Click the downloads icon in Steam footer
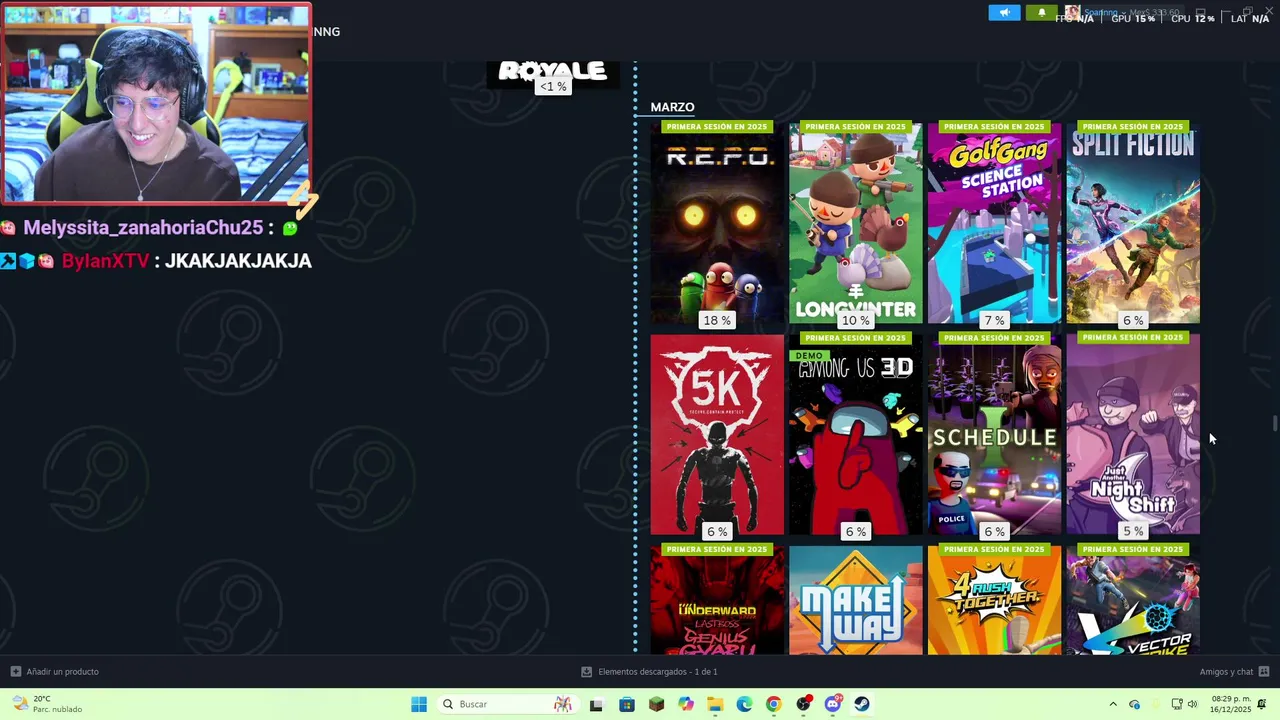The image size is (1280, 720). (587, 672)
